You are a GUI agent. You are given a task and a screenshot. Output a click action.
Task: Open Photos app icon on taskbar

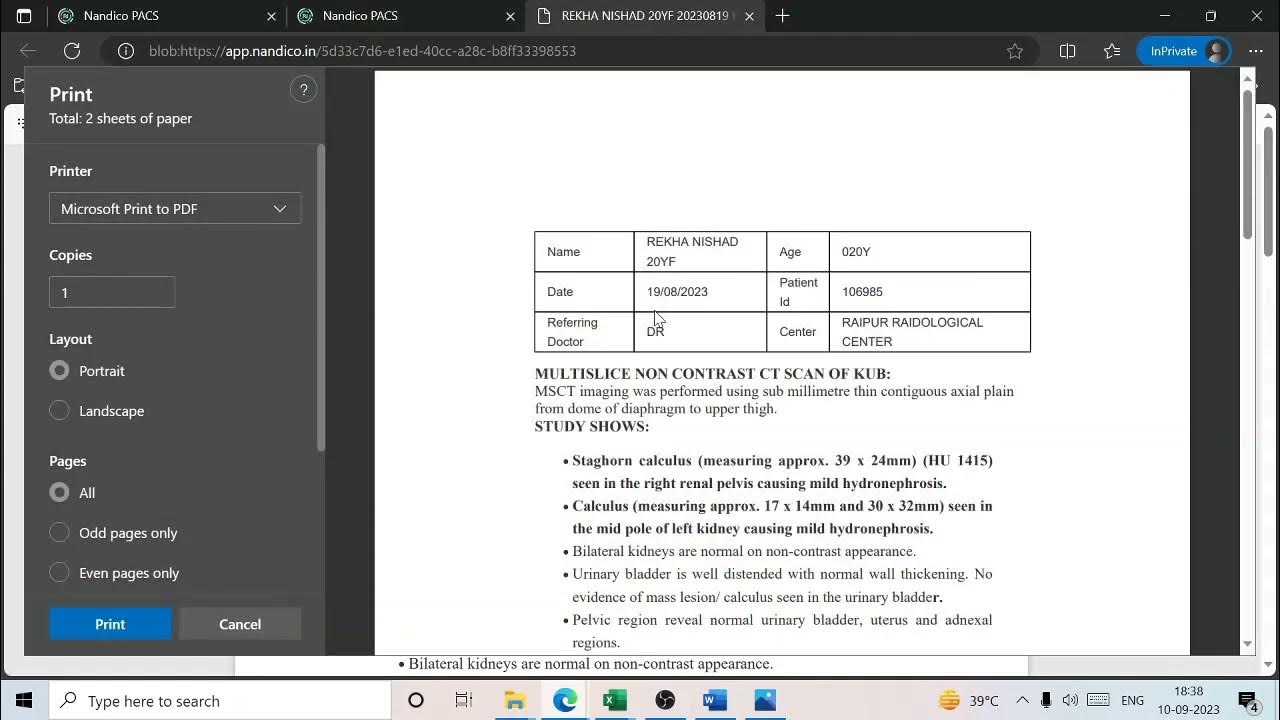(765, 700)
